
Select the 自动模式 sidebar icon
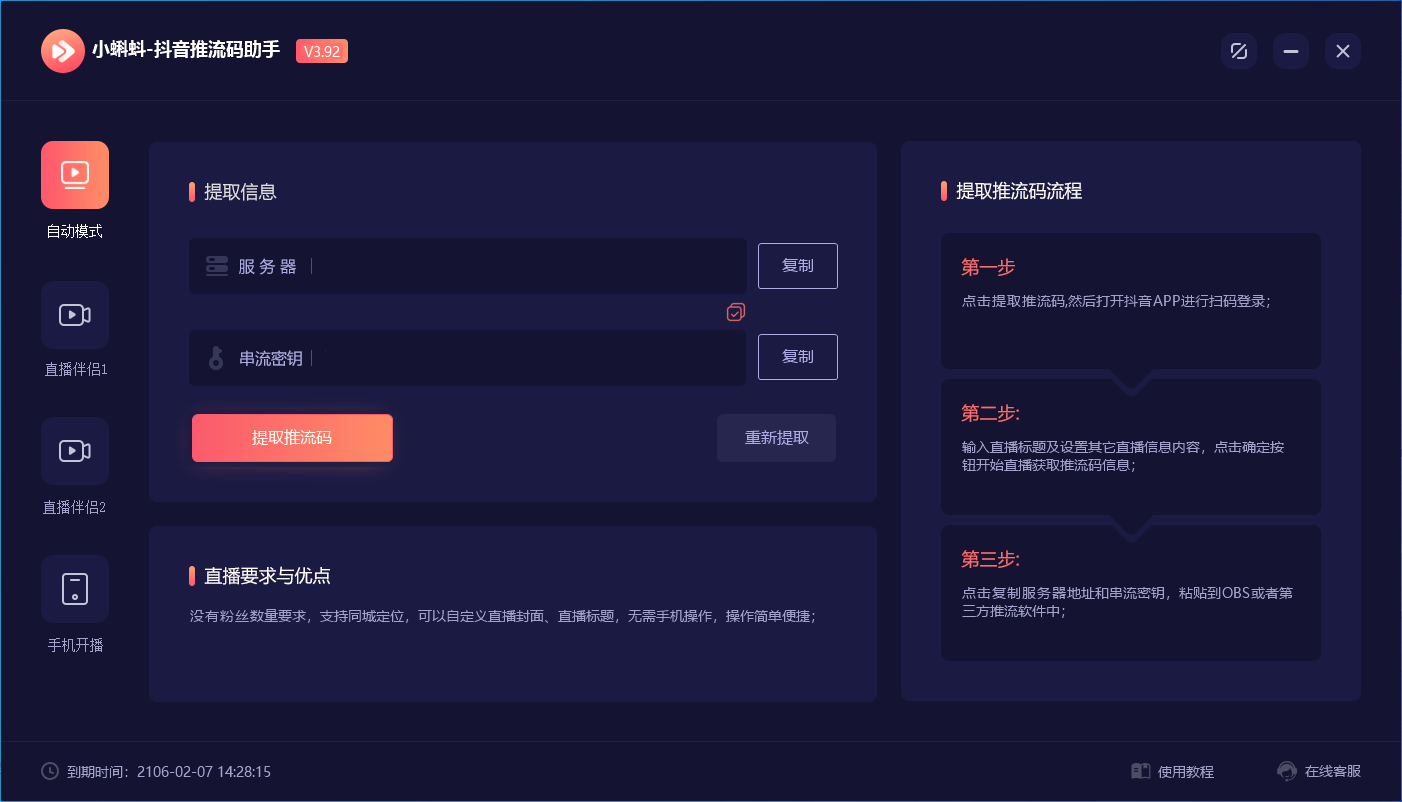pos(74,175)
